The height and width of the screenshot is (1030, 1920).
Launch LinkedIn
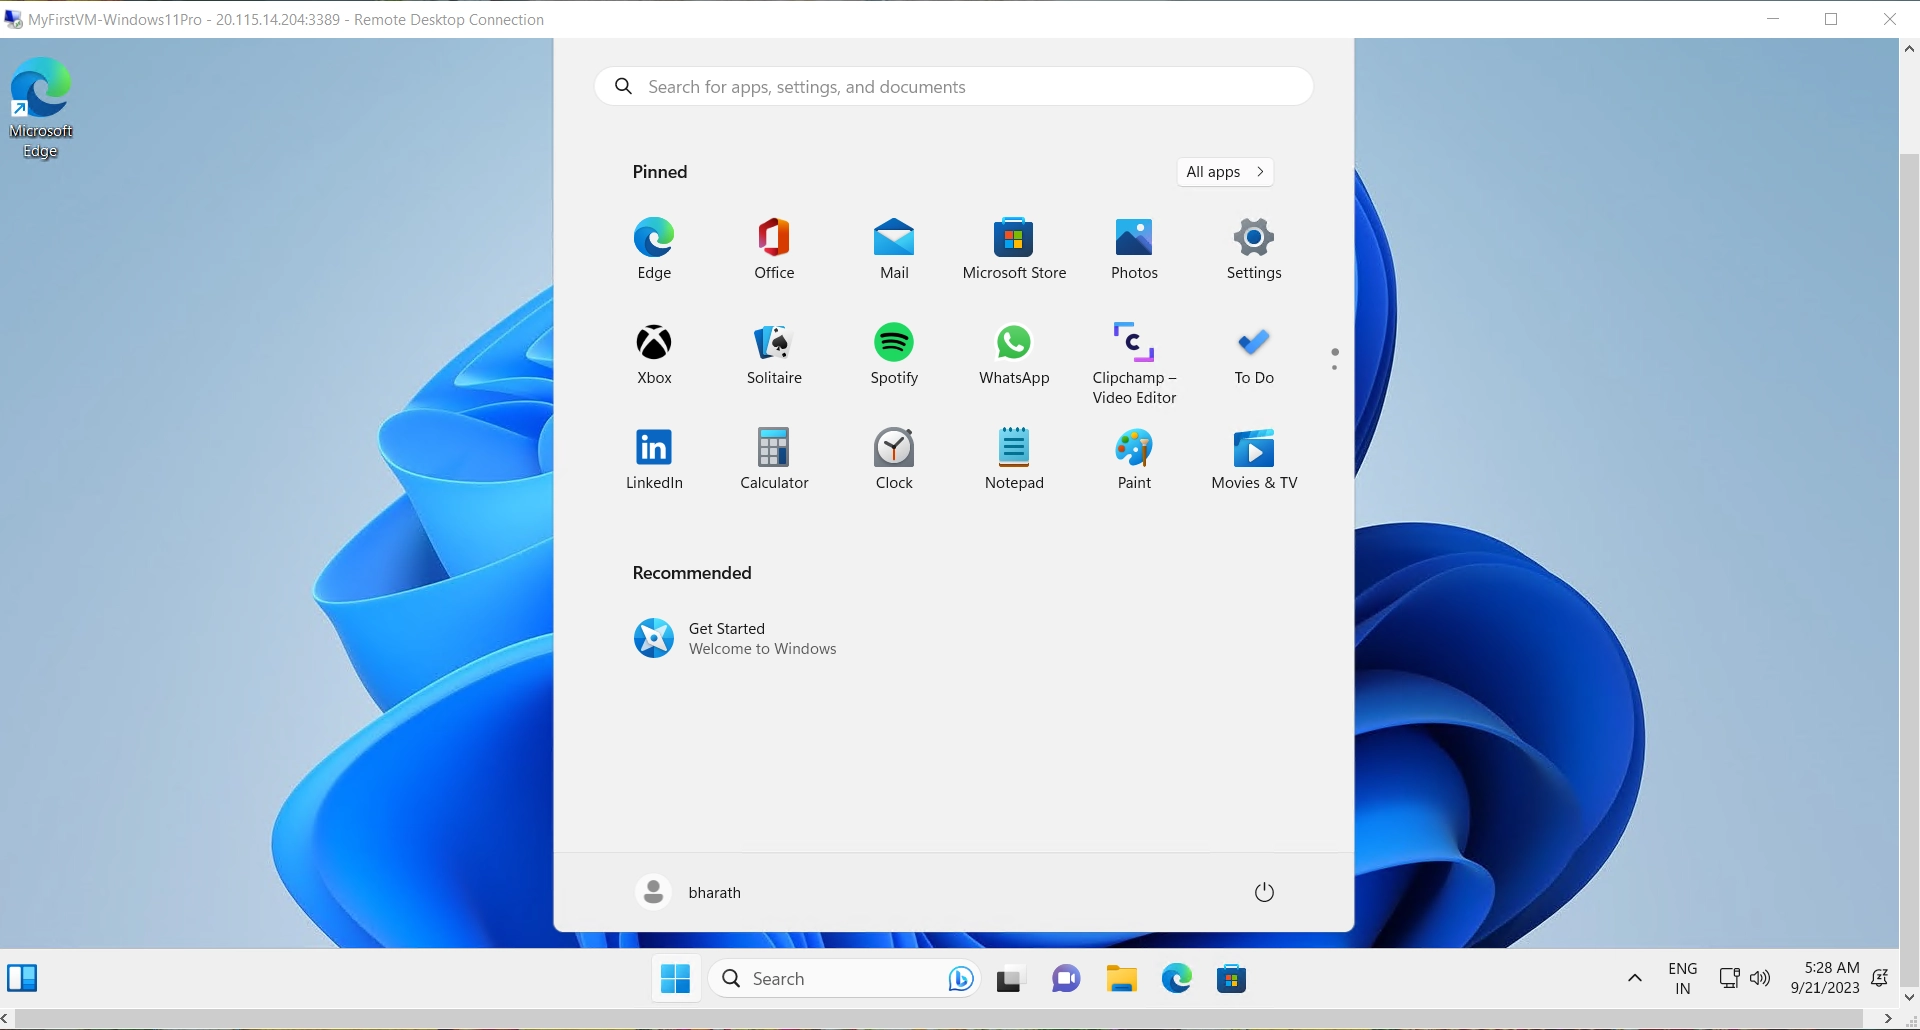point(654,459)
